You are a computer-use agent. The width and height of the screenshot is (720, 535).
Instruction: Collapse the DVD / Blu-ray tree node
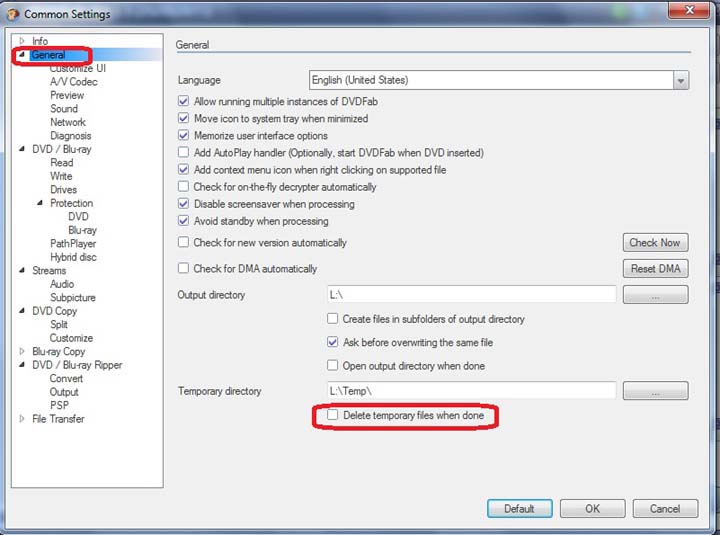[22, 149]
